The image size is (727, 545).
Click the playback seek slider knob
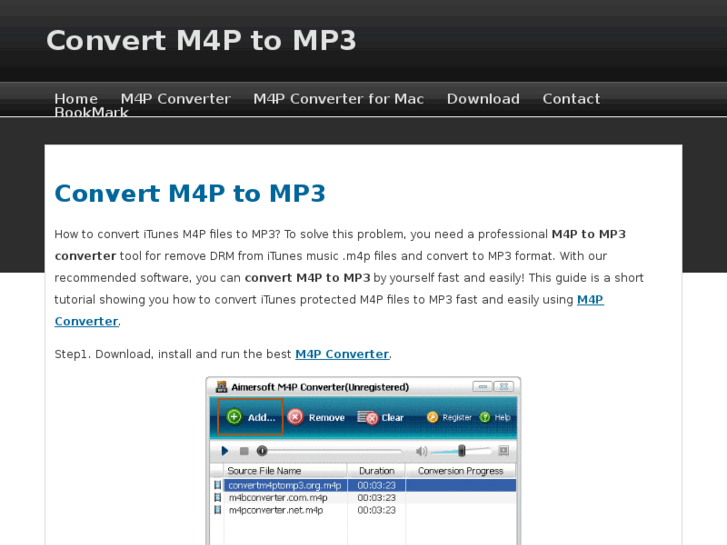coord(262,451)
